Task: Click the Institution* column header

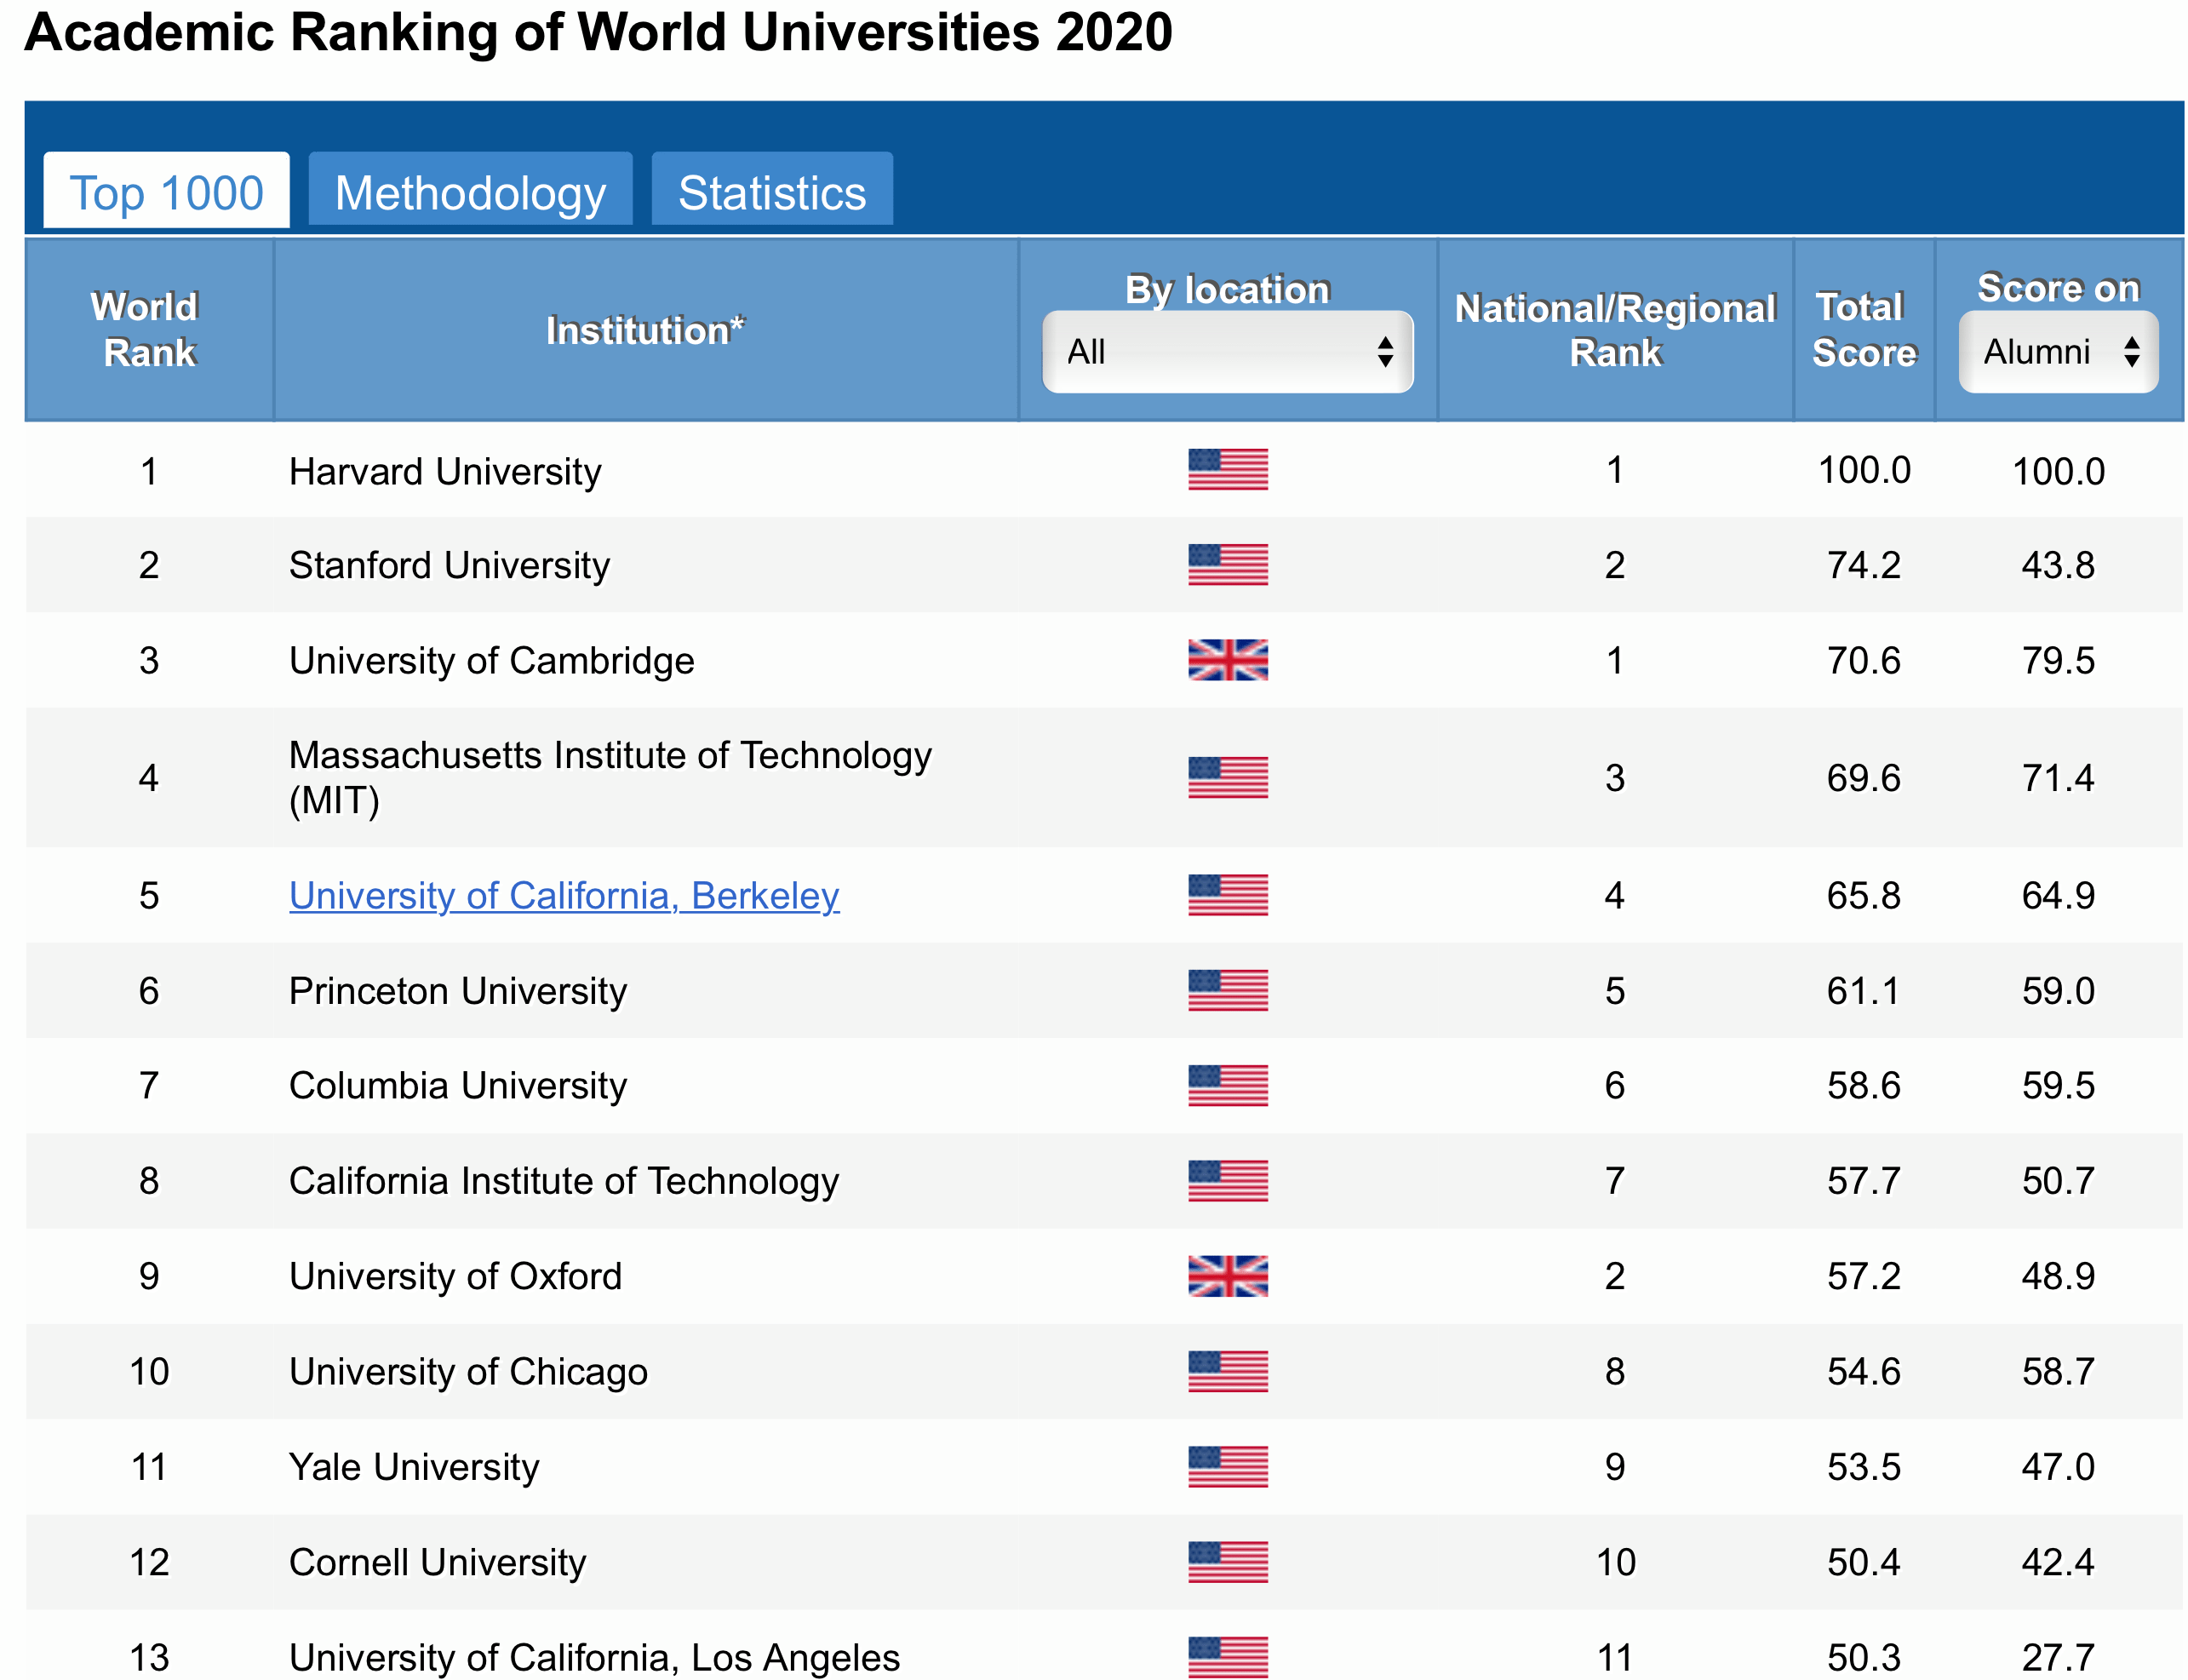Action: click(646, 330)
